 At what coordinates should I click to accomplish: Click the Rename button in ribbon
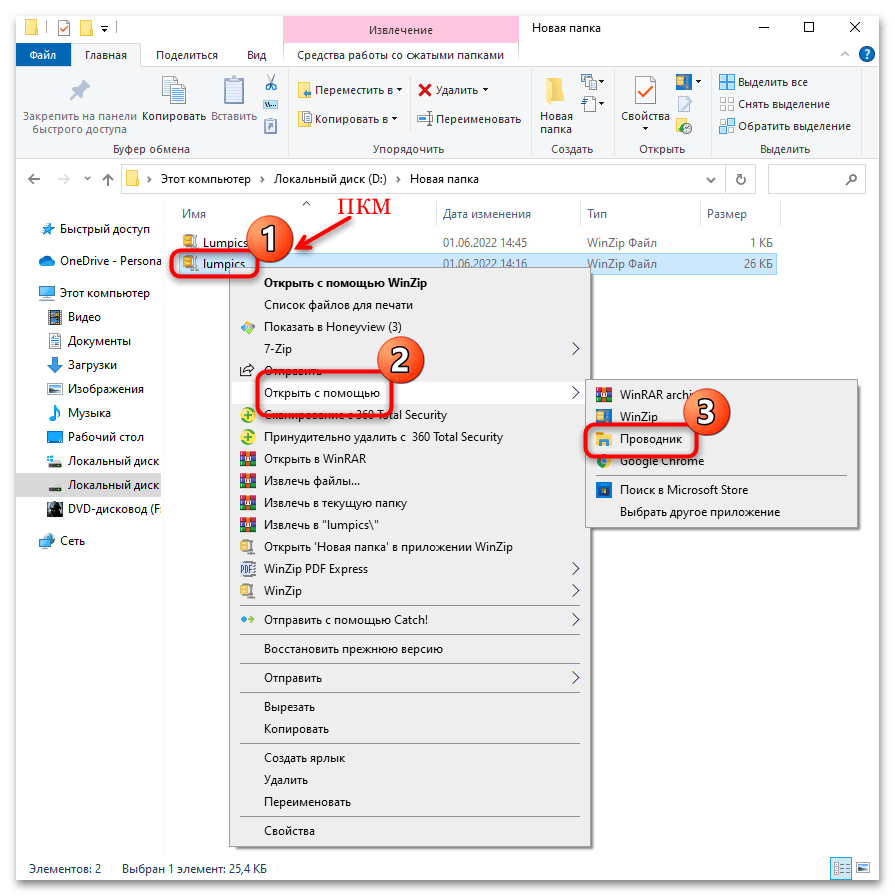[x=469, y=119]
